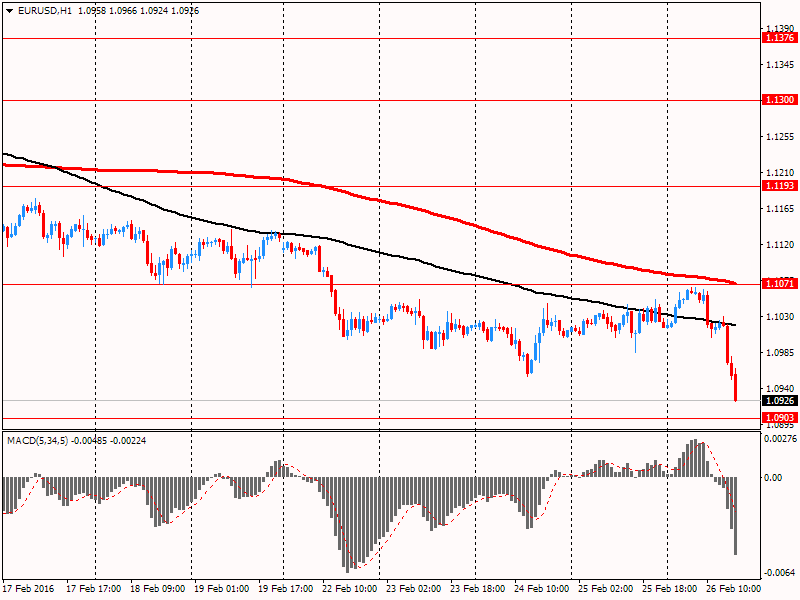Select the -0.0064 MACD scale value

point(780,572)
